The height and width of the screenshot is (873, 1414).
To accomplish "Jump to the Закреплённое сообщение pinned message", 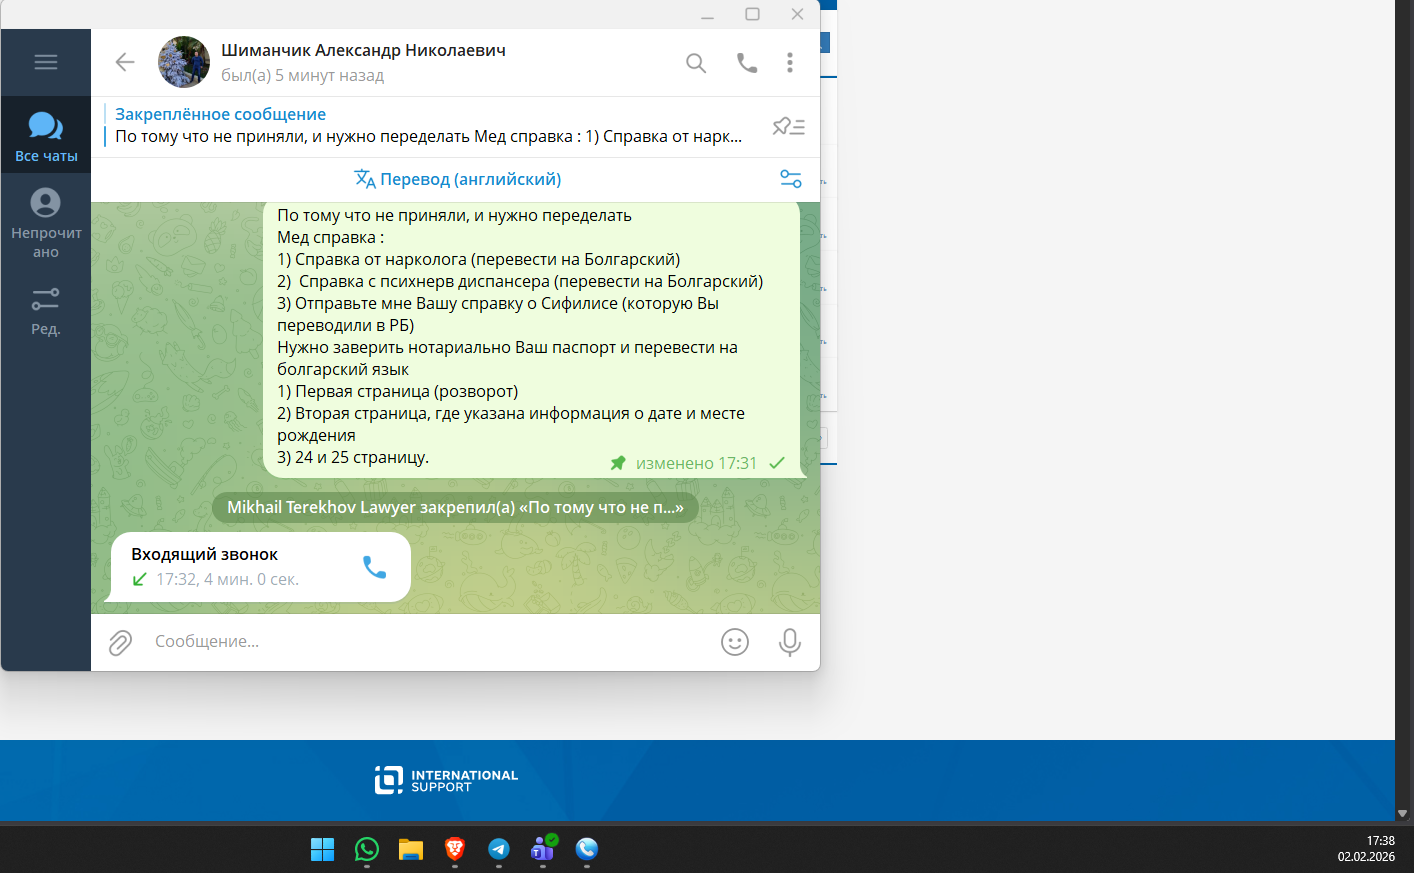I will coord(430,126).
